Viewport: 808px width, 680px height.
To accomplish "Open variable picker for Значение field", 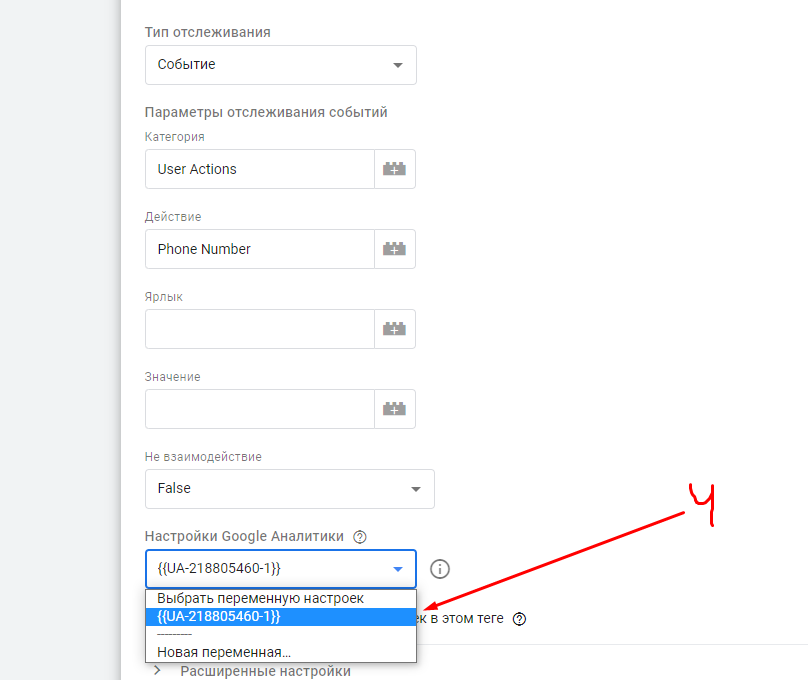I will 395,409.
